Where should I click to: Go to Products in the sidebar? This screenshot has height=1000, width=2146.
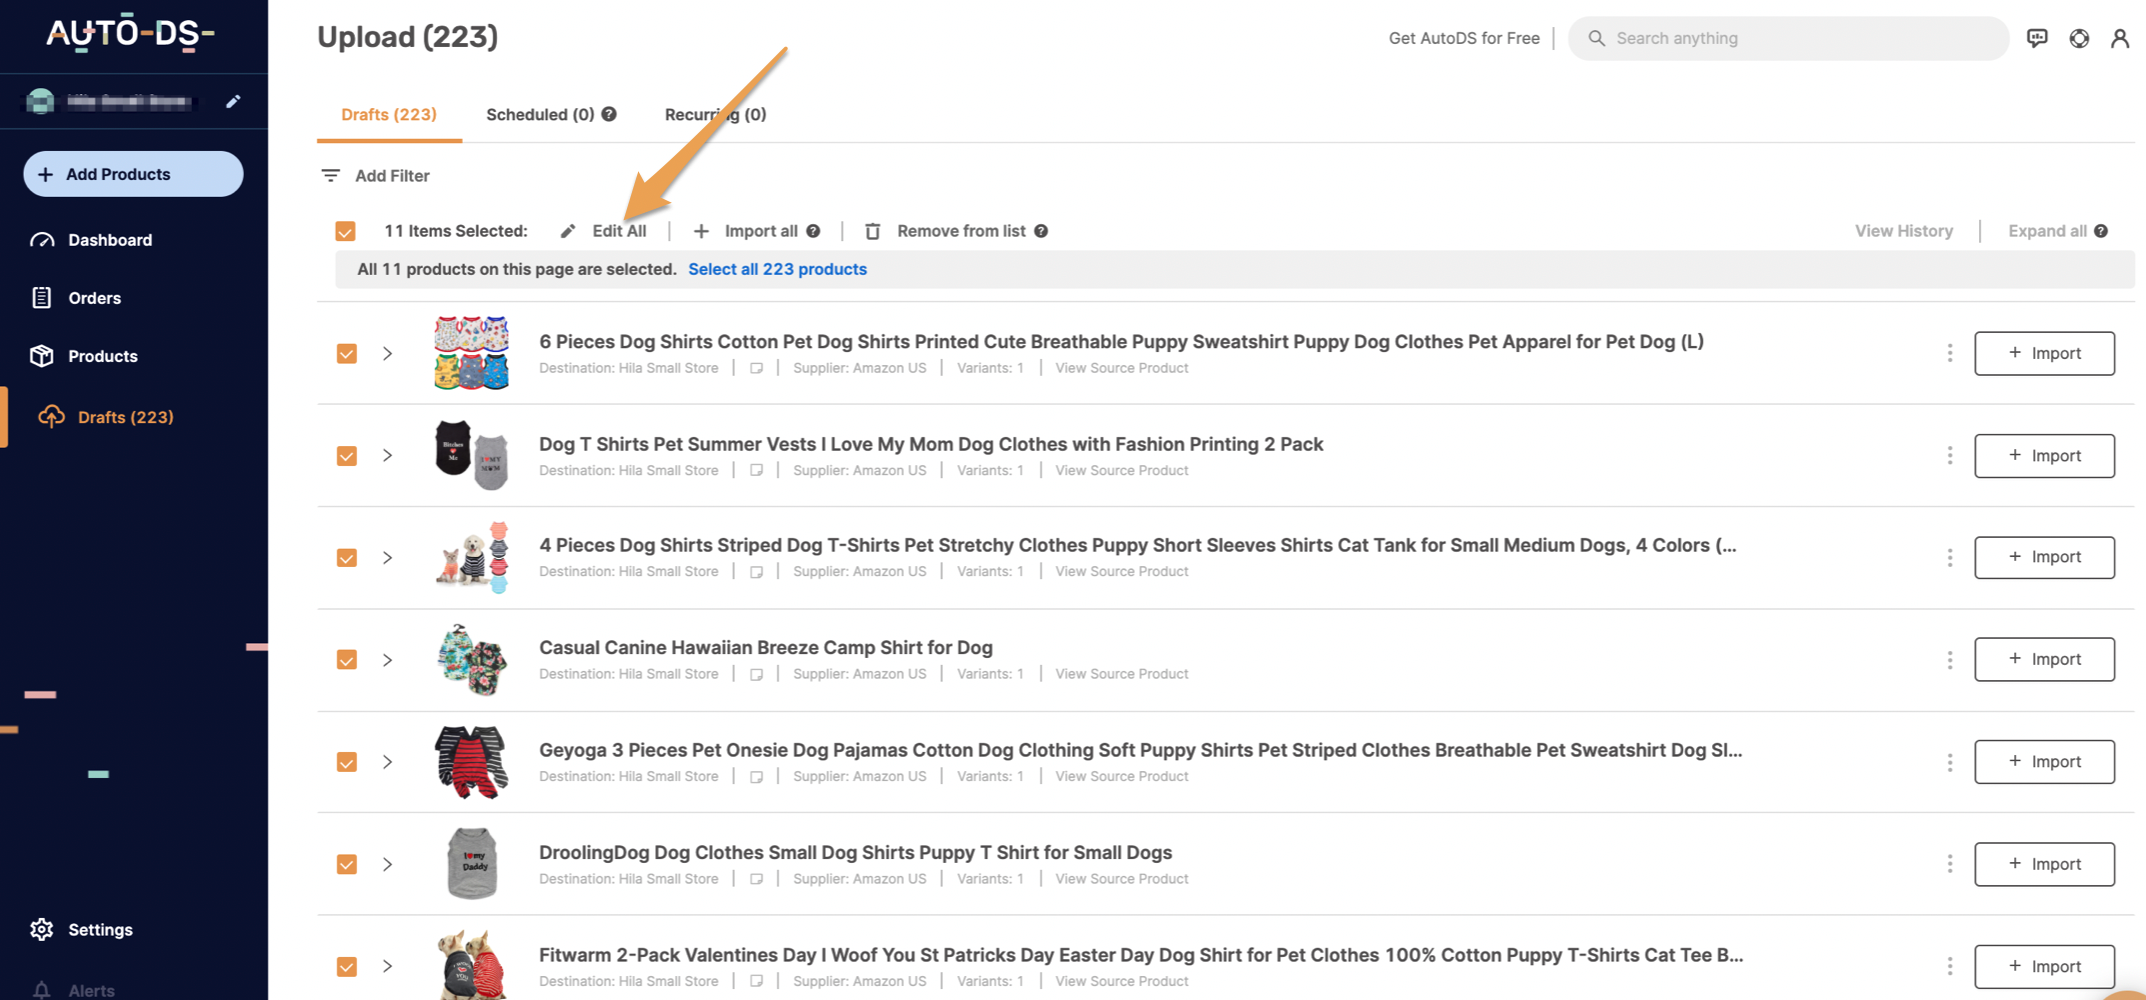(102, 356)
